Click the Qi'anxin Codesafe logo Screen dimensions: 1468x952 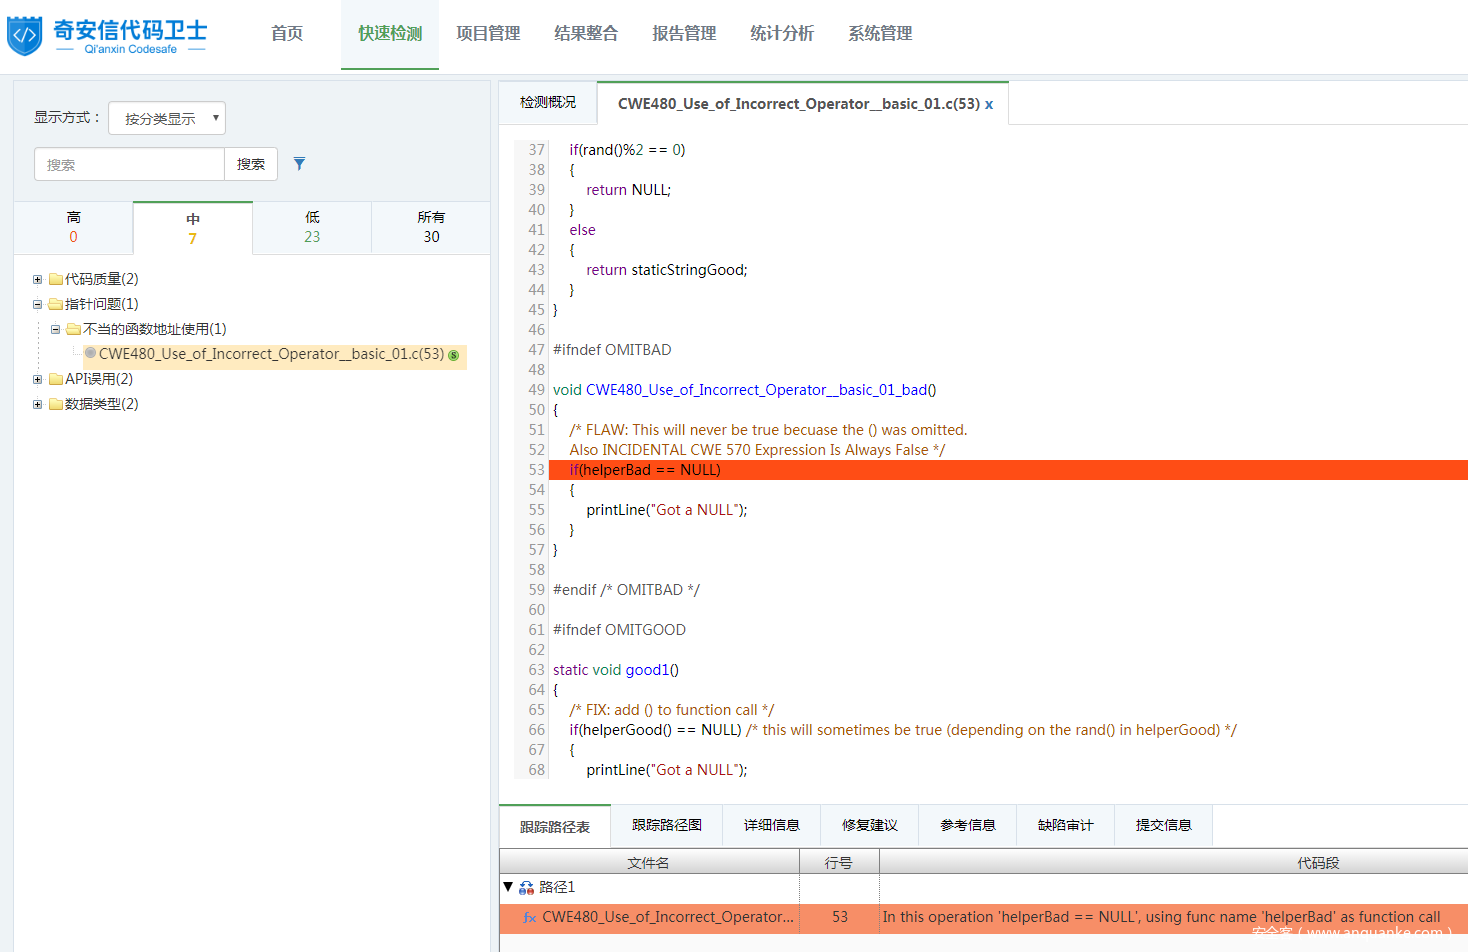coord(107,35)
